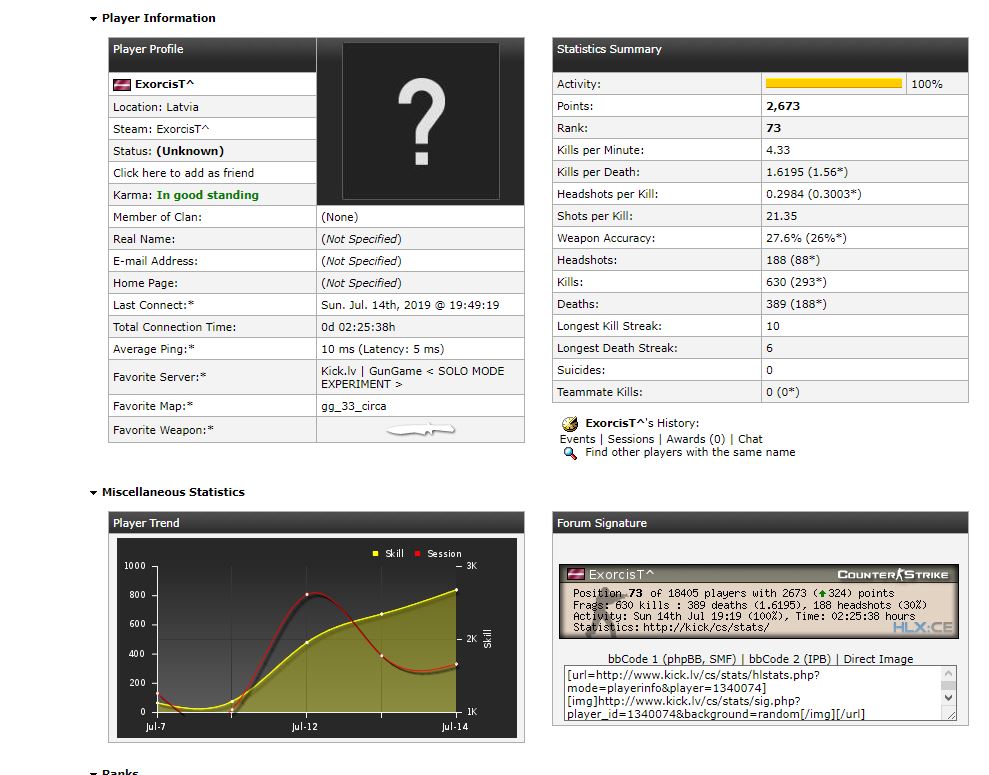
Task: Click the magnifying glass search icon
Action: click(570, 453)
